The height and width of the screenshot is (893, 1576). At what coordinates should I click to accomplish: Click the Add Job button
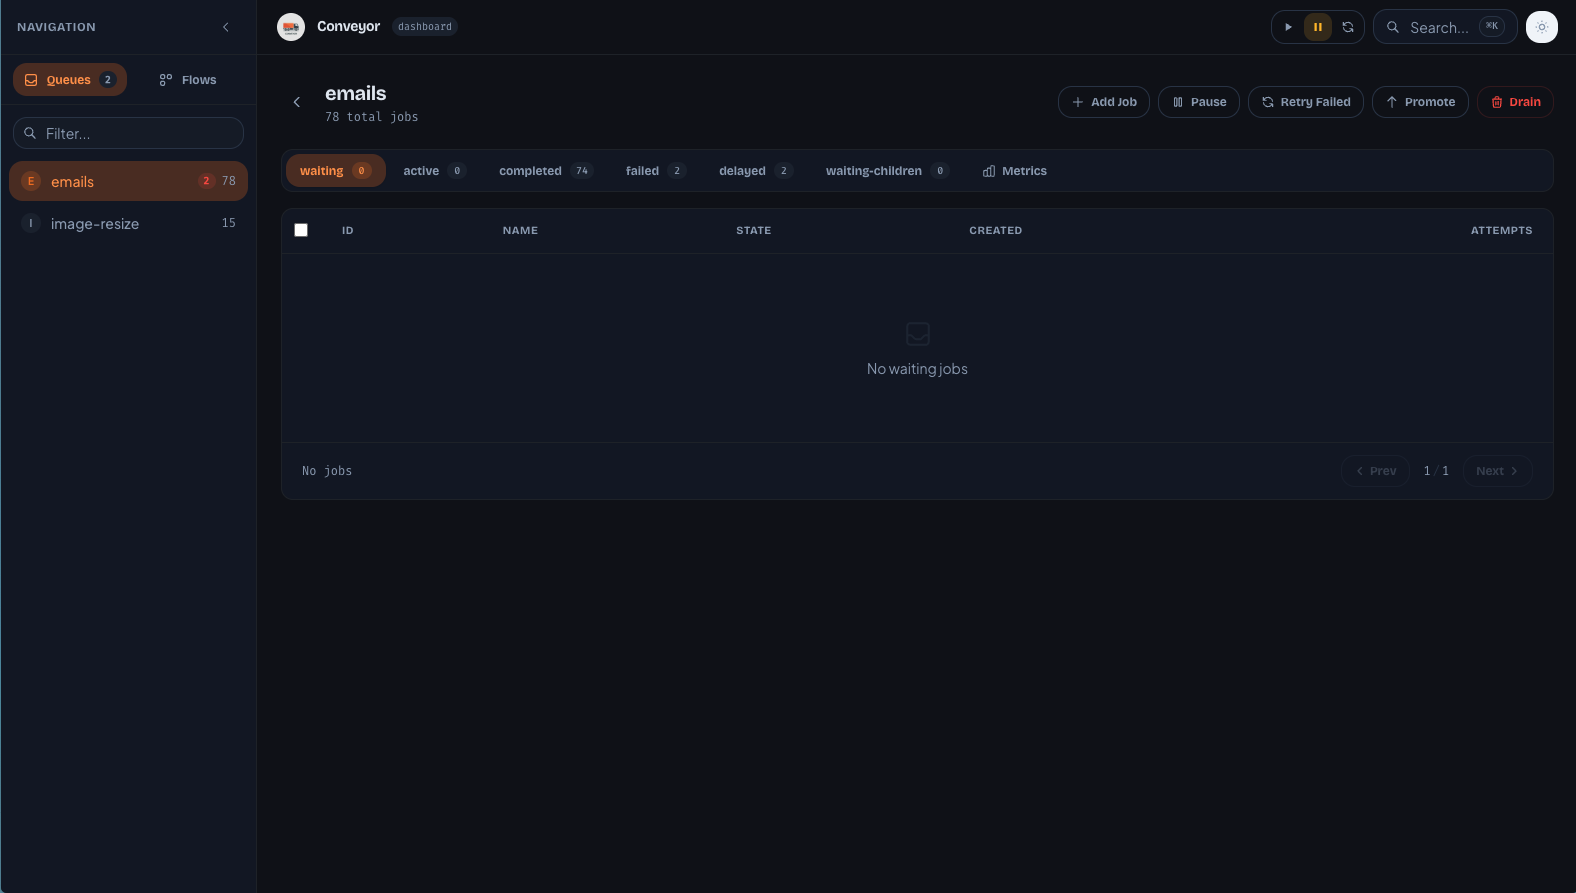click(1104, 102)
